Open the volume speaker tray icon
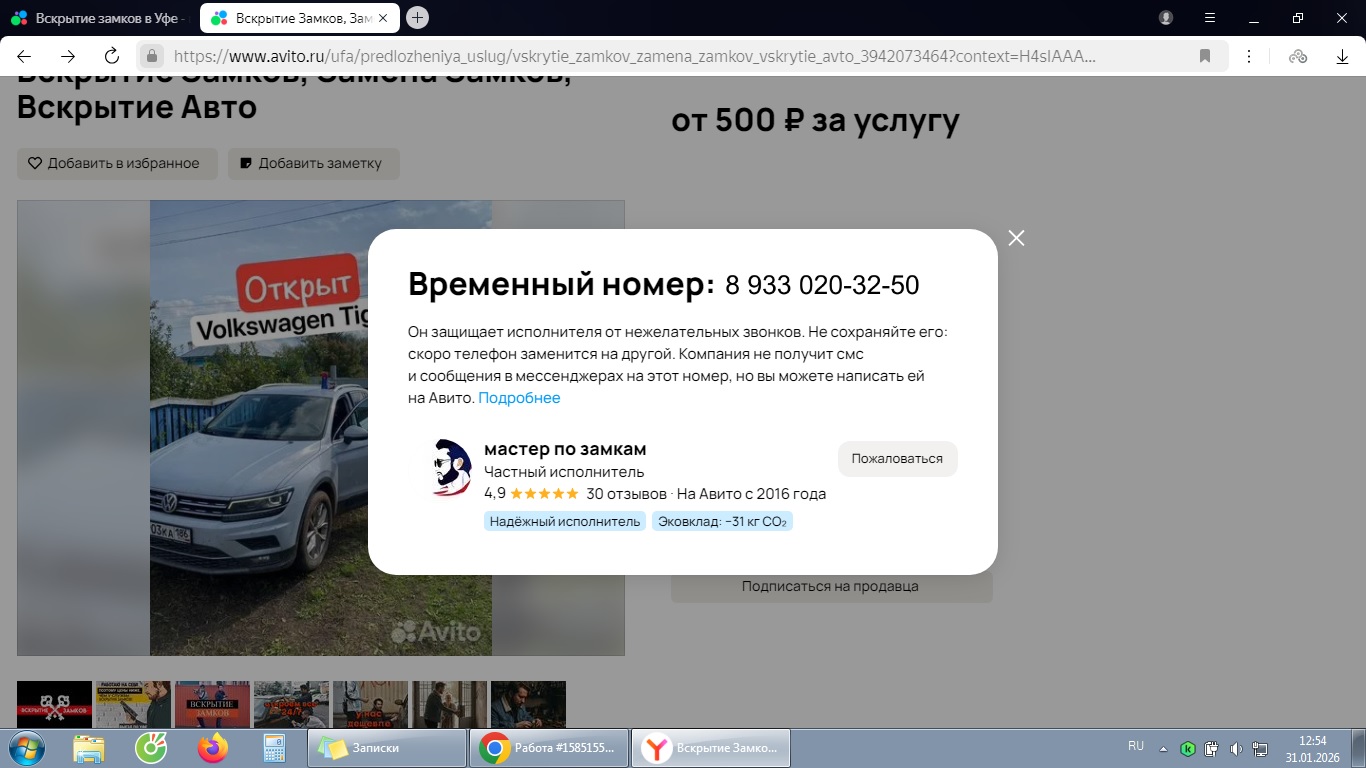The height and width of the screenshot is (768, 1366). pos(1236,748)
